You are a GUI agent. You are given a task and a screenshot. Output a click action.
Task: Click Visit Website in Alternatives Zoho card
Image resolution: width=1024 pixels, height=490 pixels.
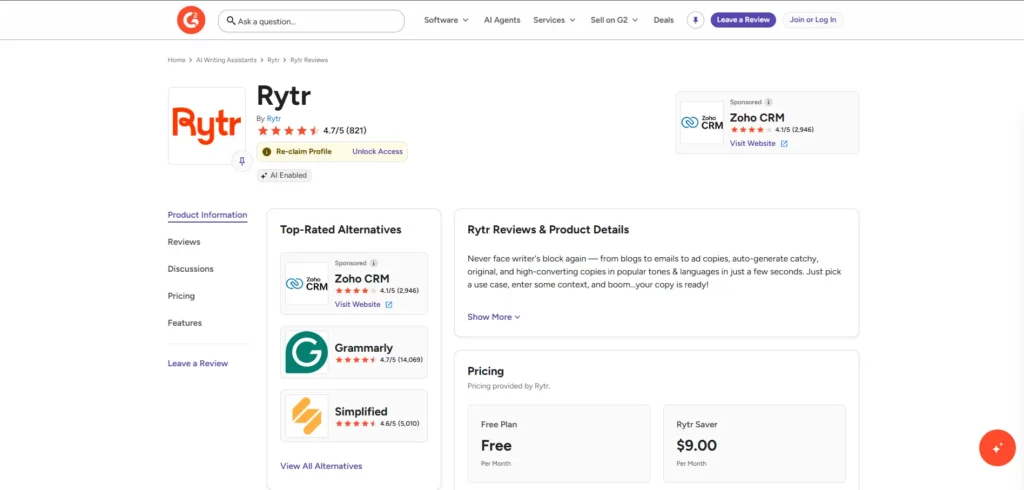click(x=358, y=304)
